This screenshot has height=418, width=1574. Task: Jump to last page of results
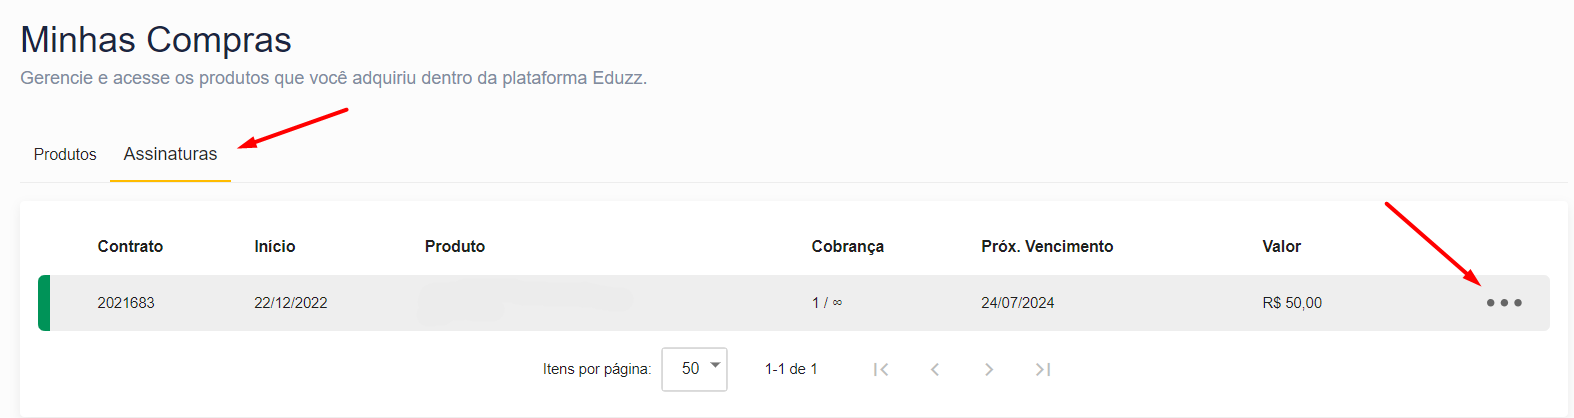pos(1043,370)
